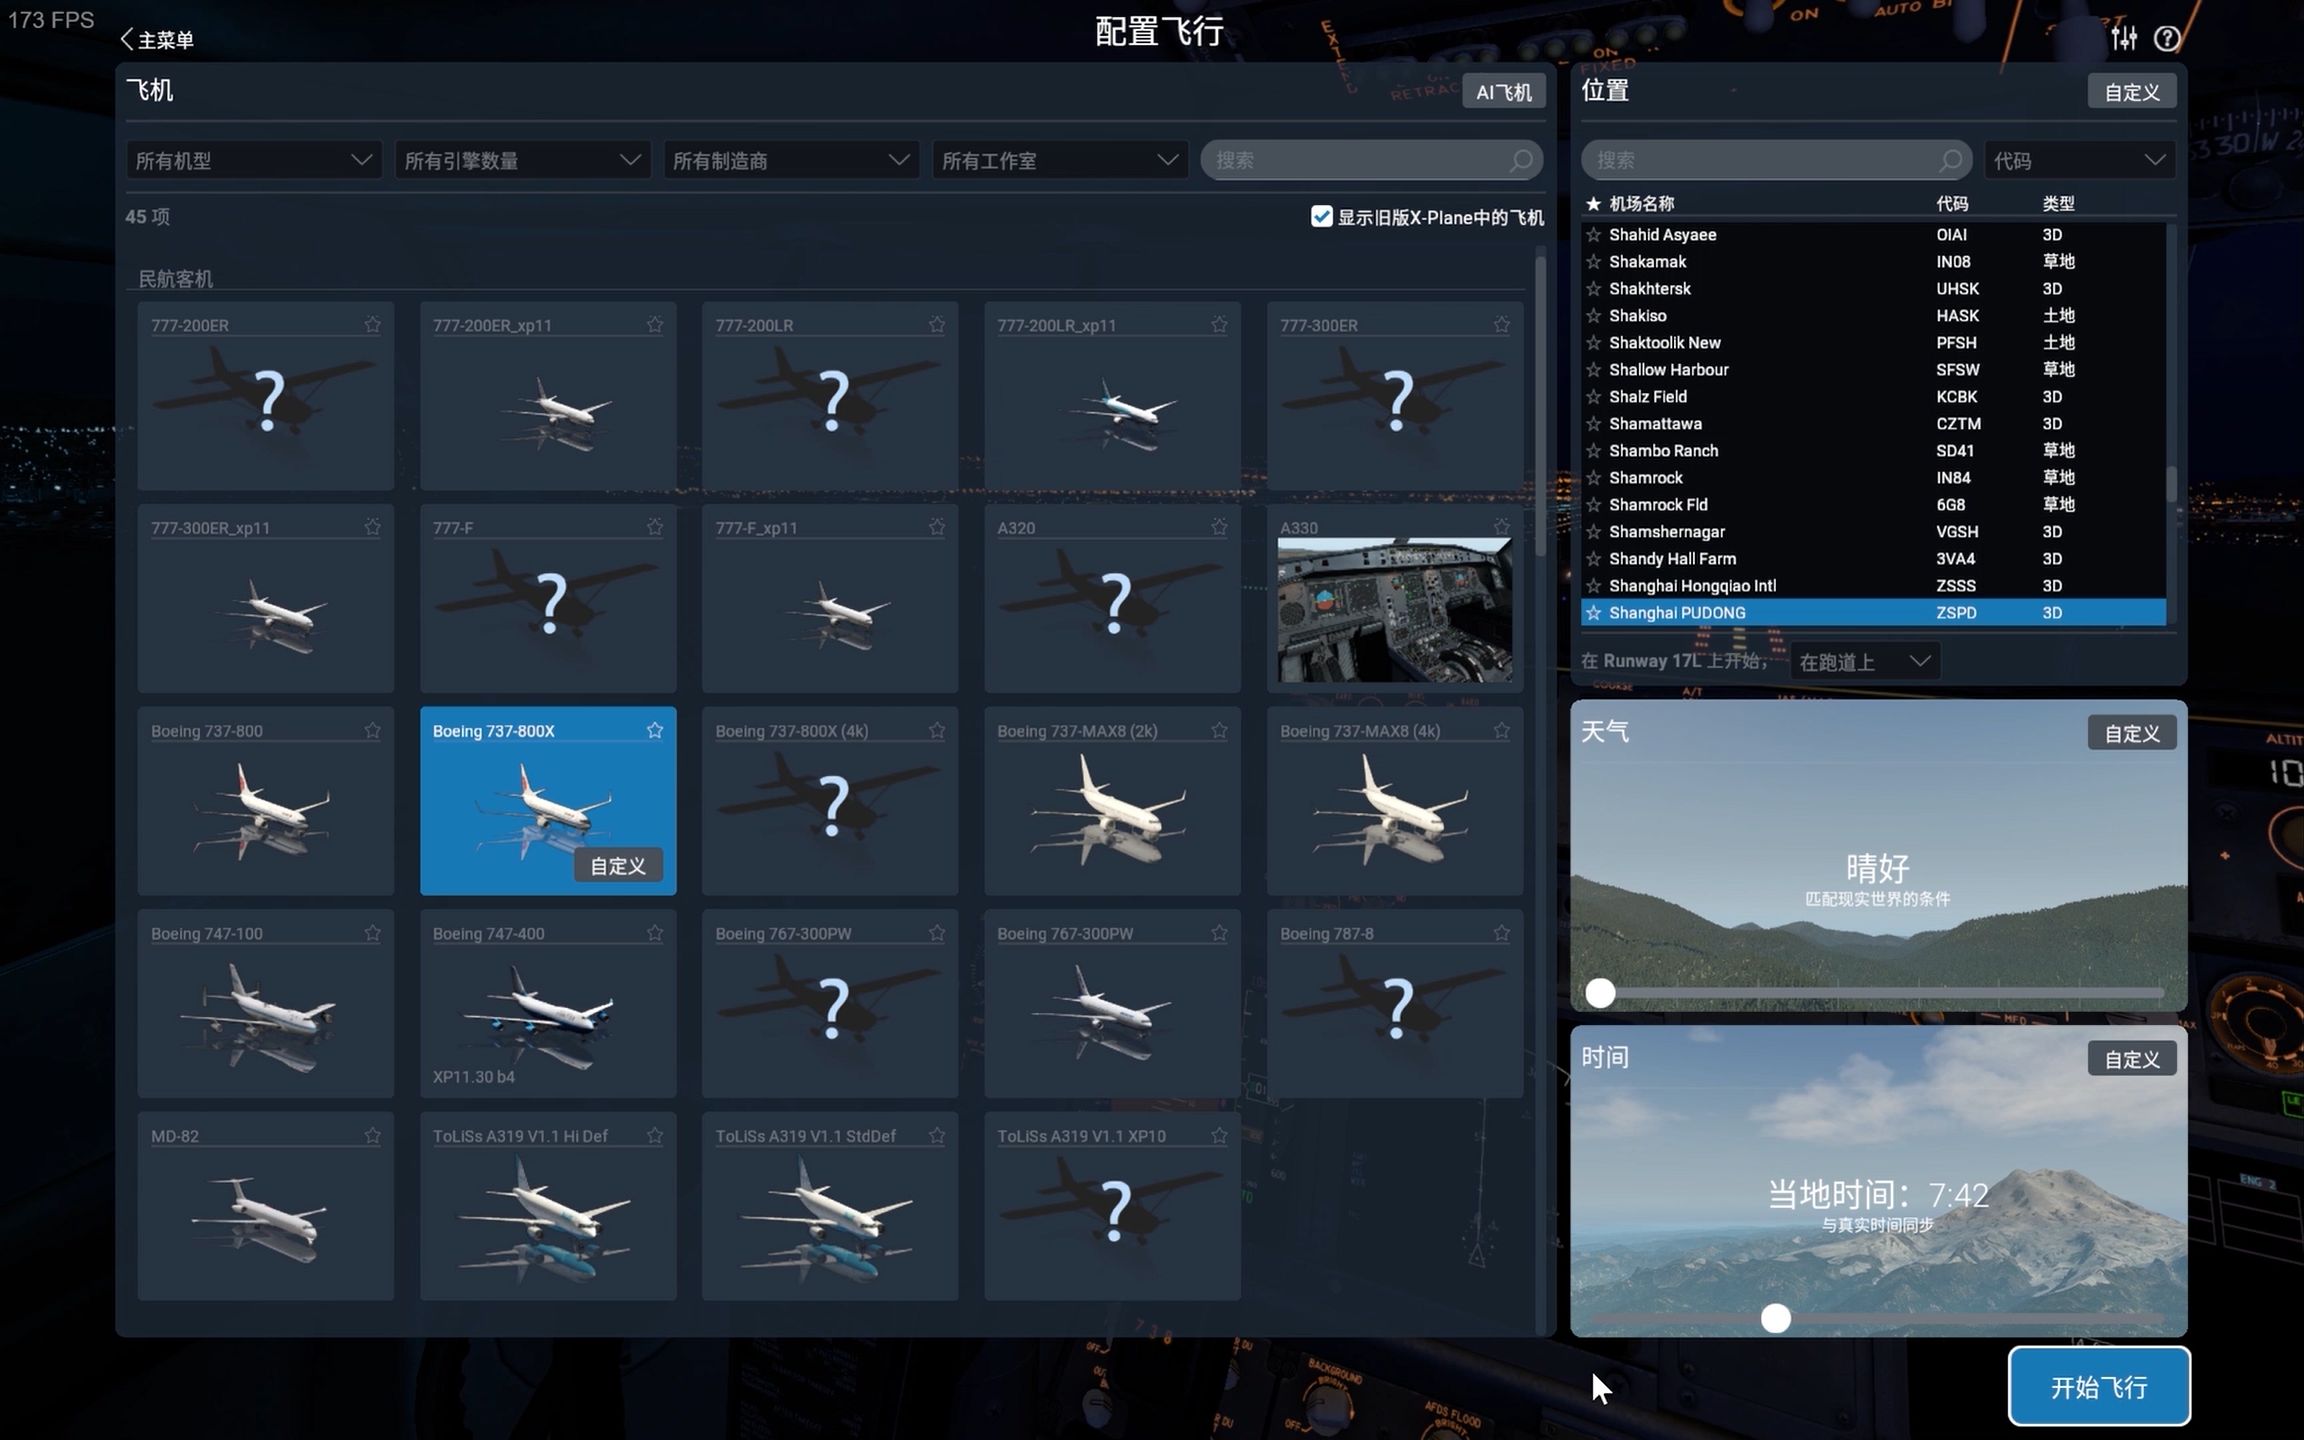2304x1440 pixels.
Task: Uncheck 显示旧版X-Plane中的飞机 checkbox
Action: pyautogui.click(x=1321, y=216)
